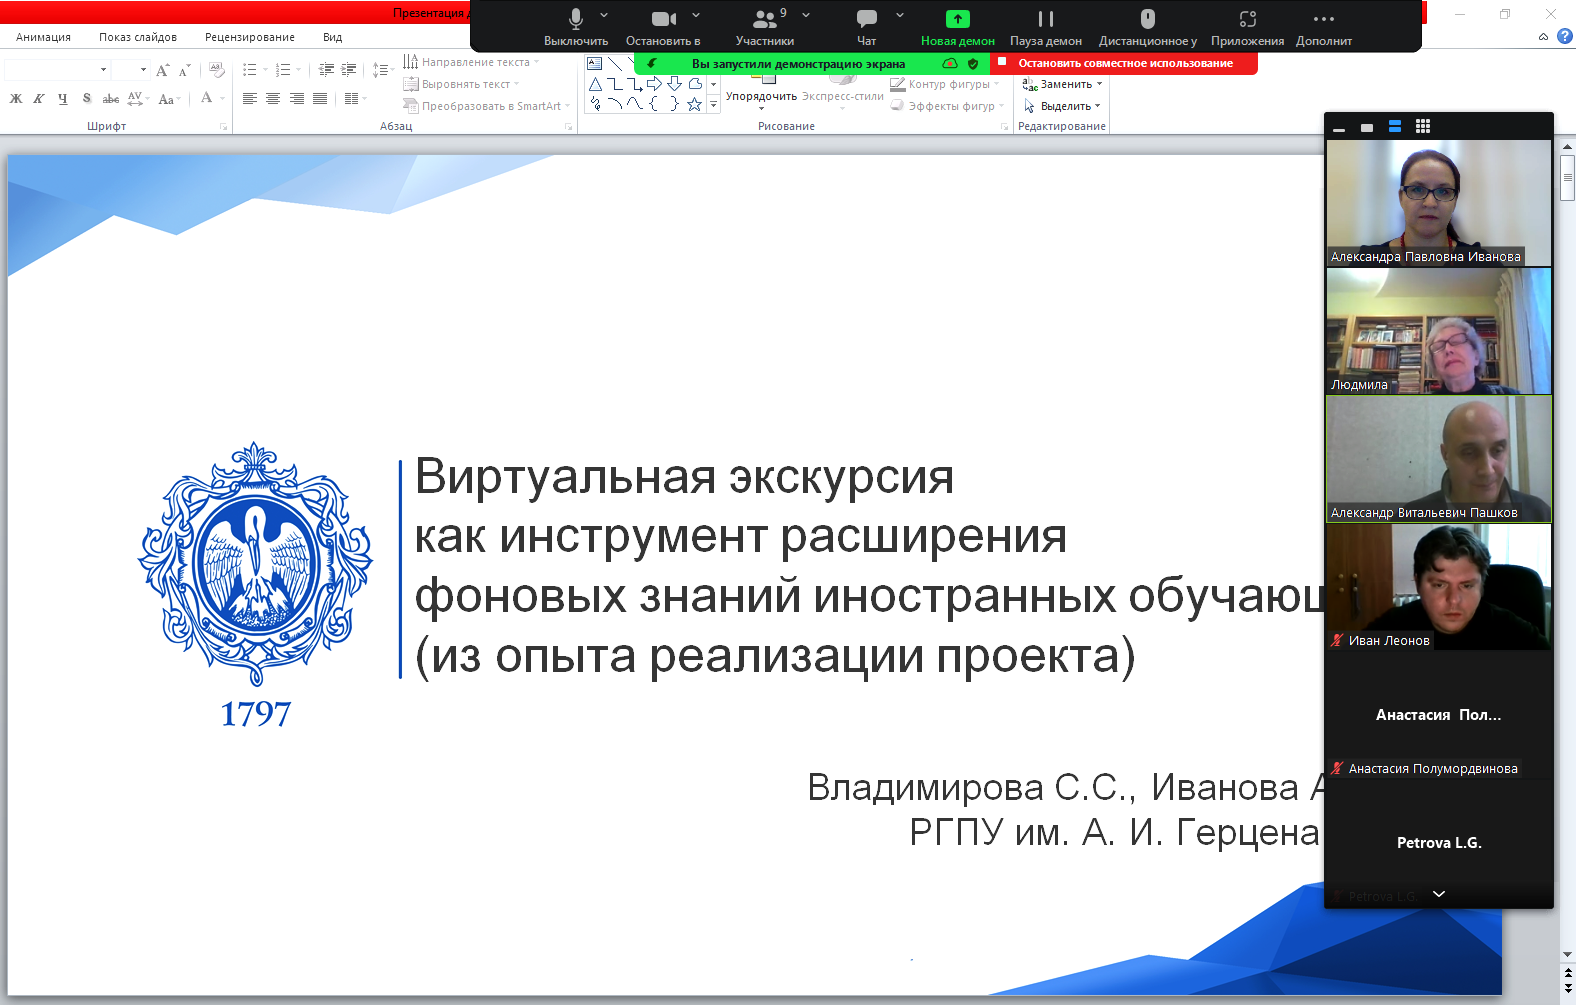1576x1005 pixels.
Task: Switch to the Анимация ribbon tab
Action: (43, 37)
